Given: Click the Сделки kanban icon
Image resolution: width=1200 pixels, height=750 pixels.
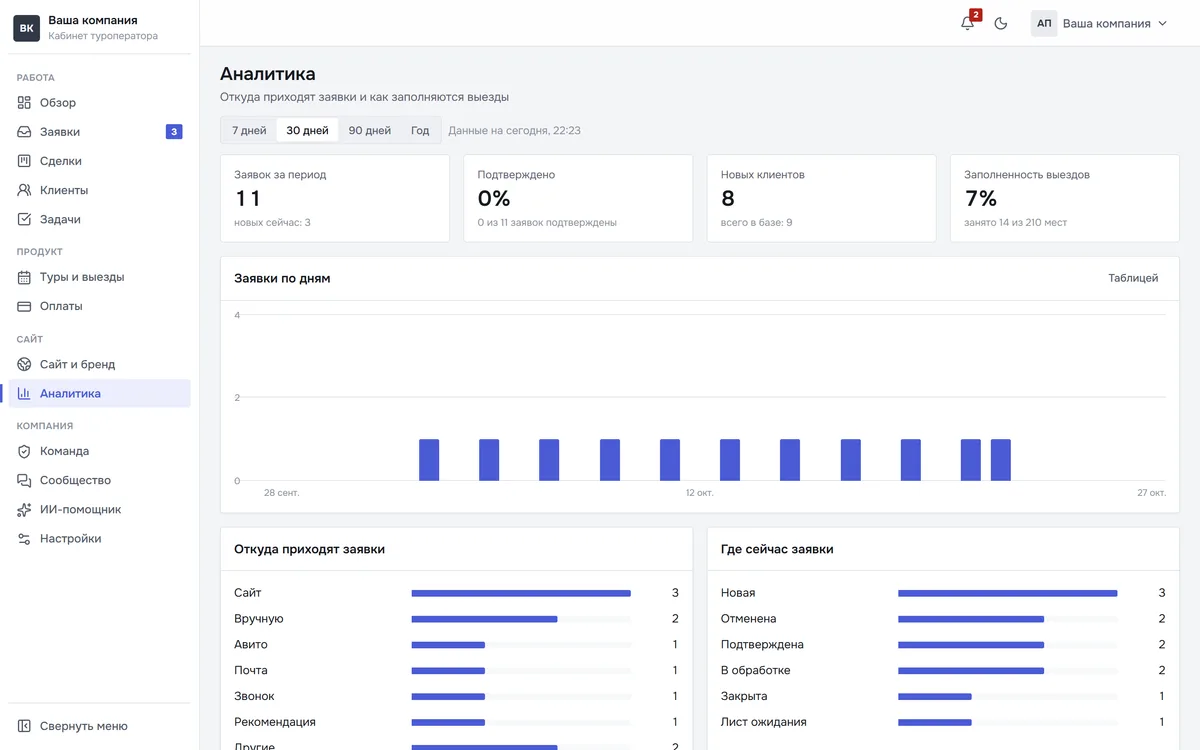Looking at the screenshot, I should point(24,161).
